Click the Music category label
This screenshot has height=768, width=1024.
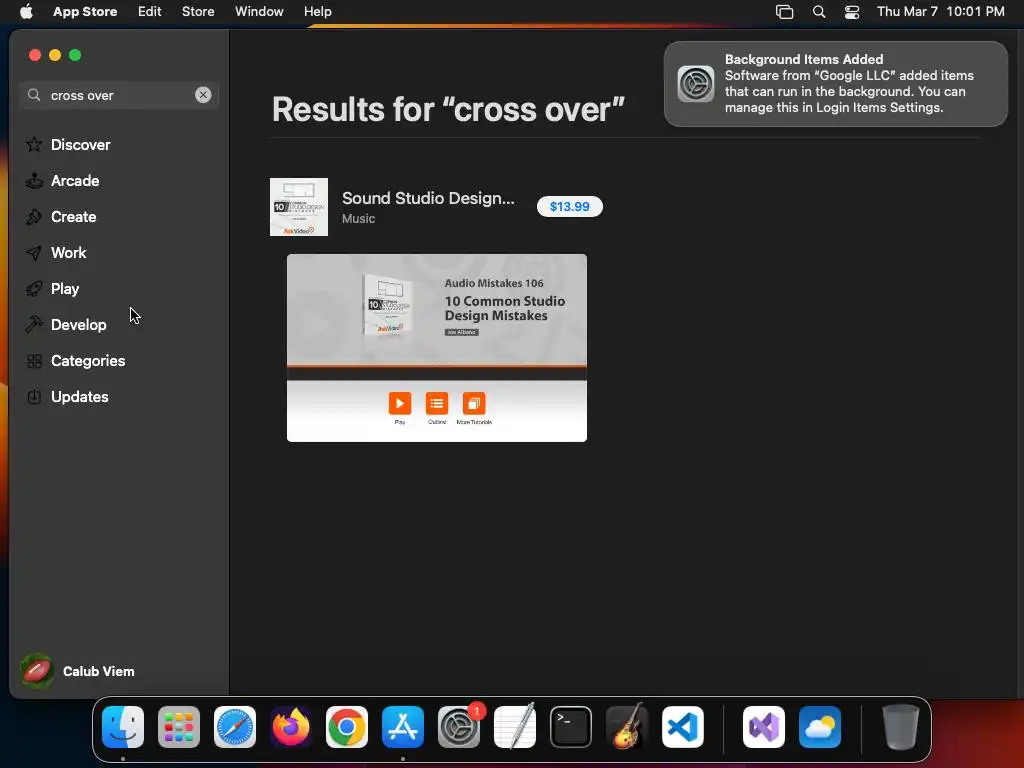(x=359, y=219)
